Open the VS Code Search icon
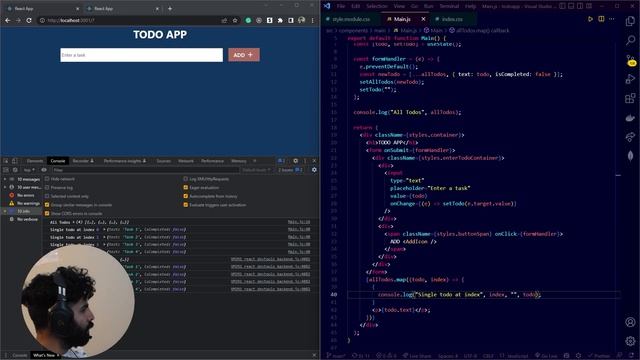 pos(630,40)
